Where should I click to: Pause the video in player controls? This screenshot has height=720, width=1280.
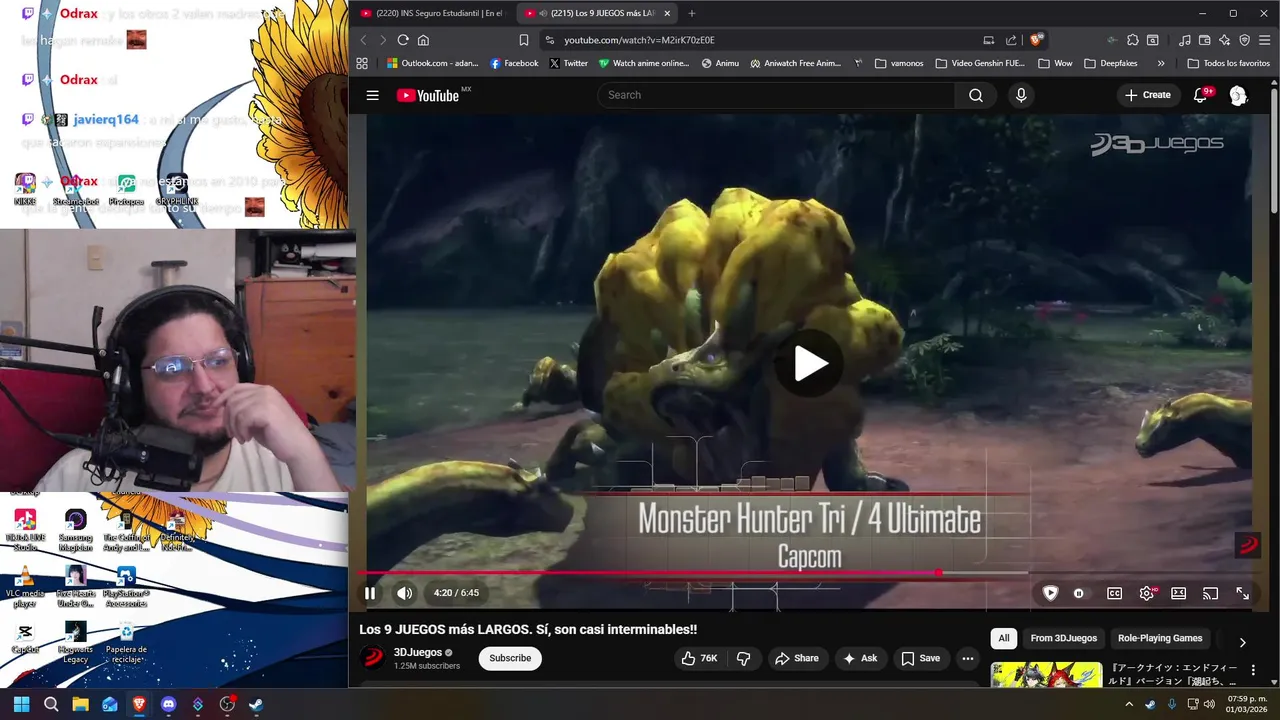370,593
